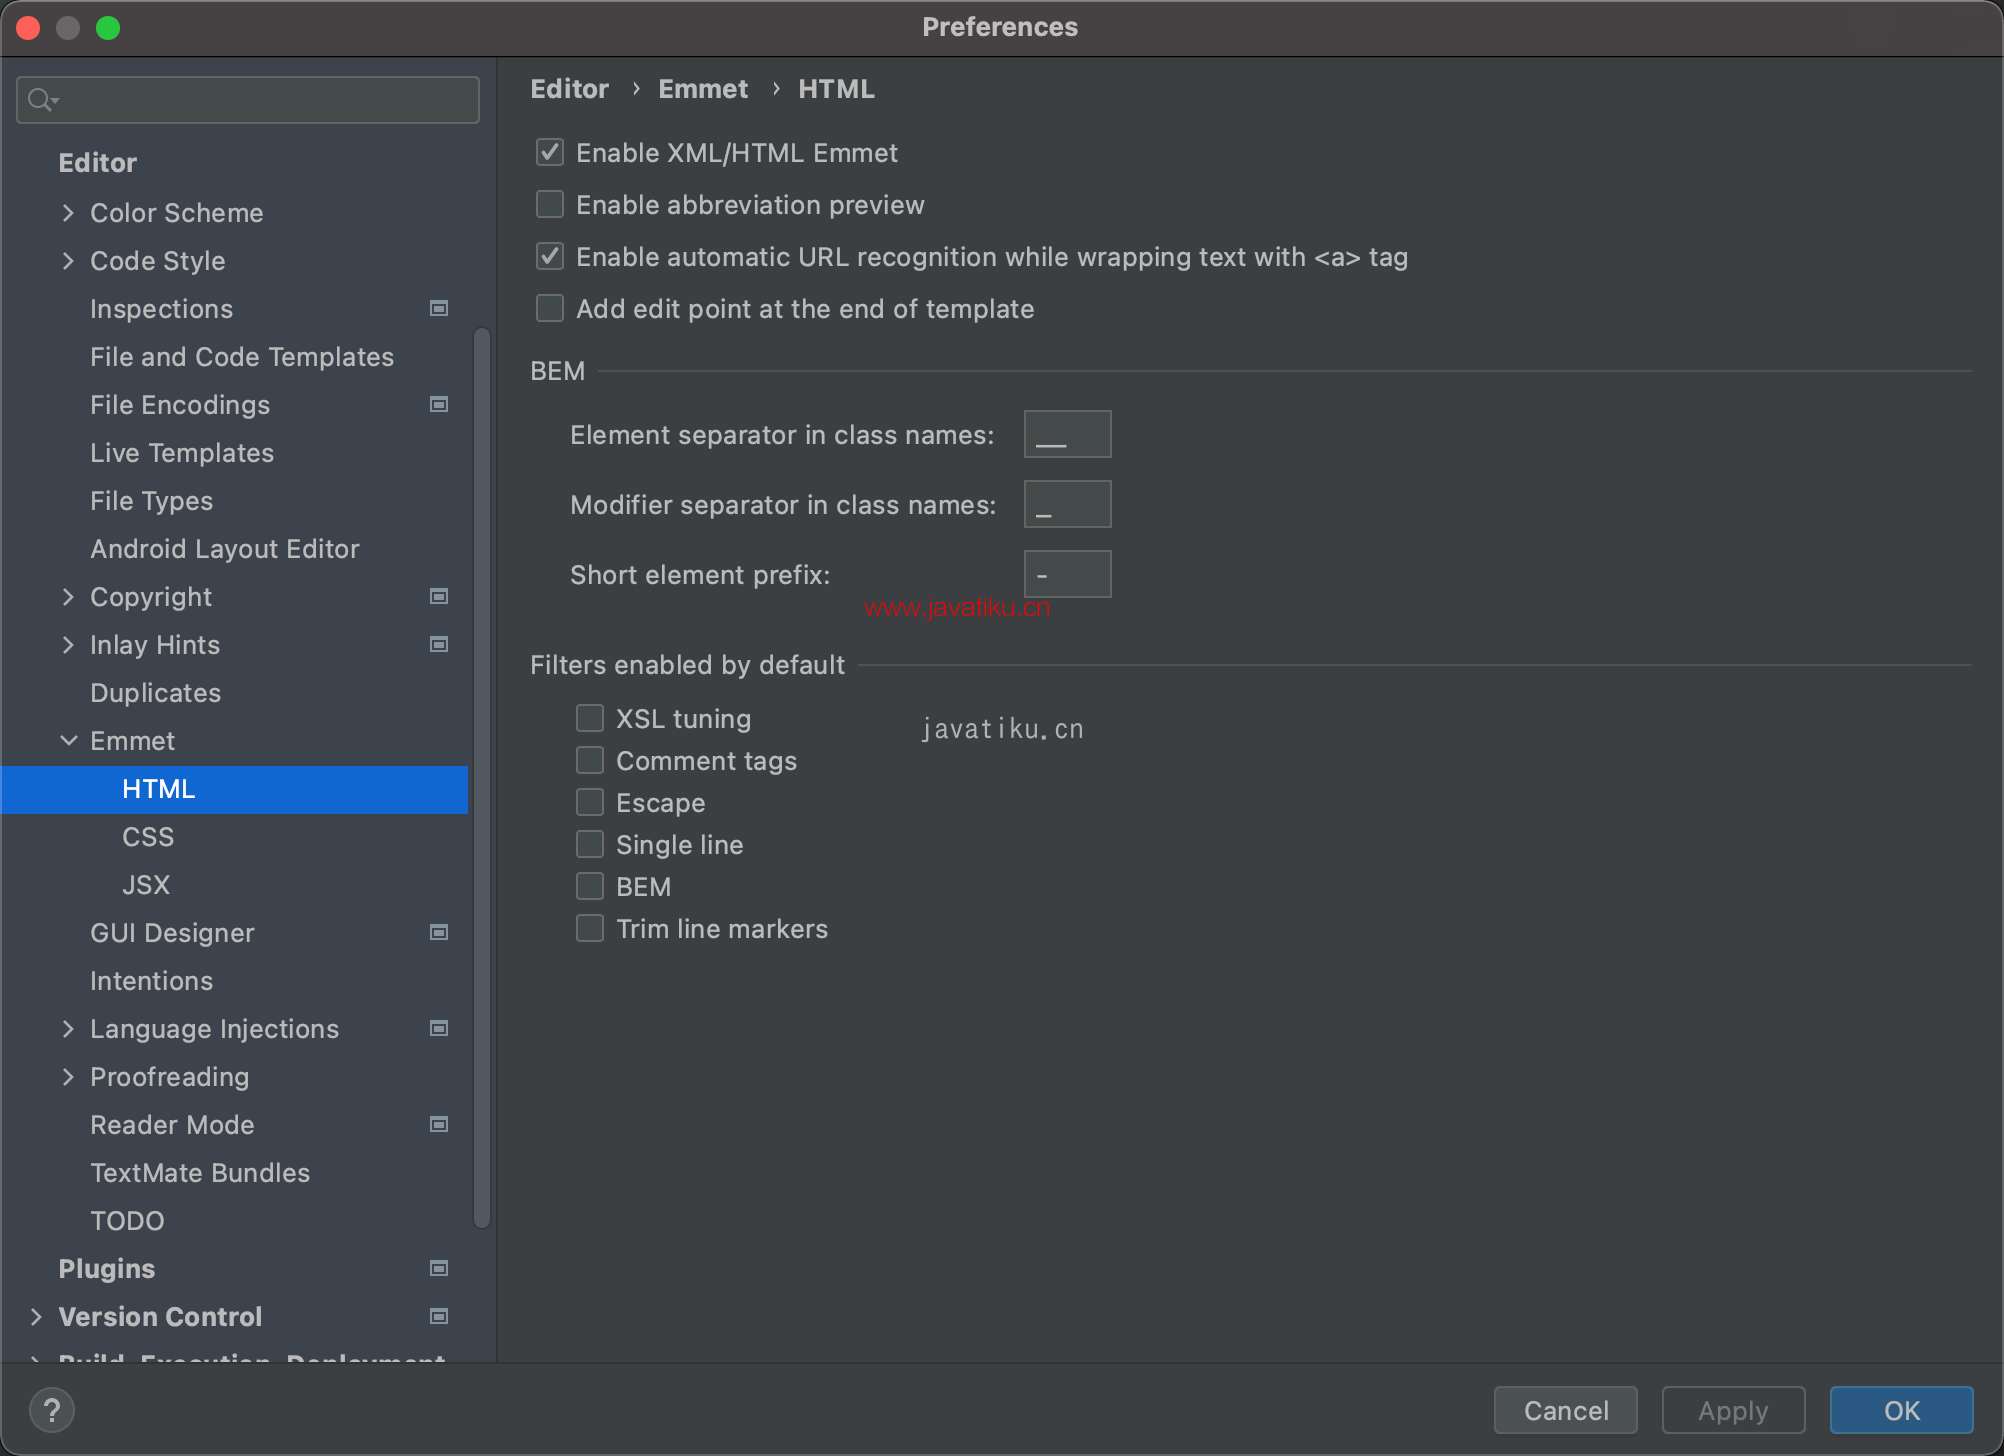Click the project-level icon beside Reader Mode
Screen dimensions: 2004x1456
click(x=438, y=1125)
